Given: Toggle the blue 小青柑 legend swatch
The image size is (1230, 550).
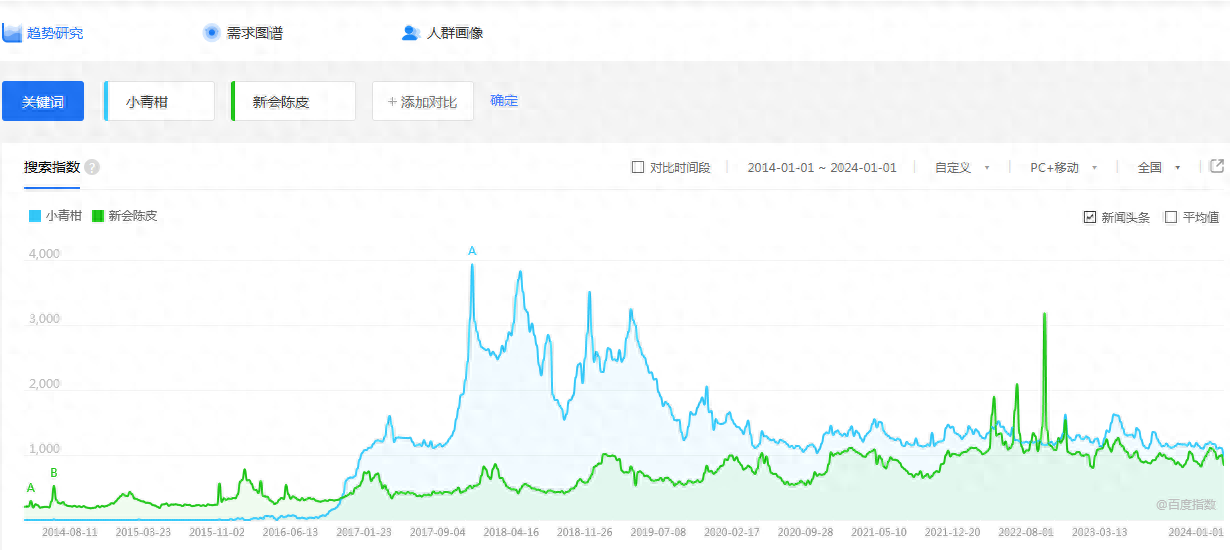Looking at the screenshot, I should [x=35, y=215].
